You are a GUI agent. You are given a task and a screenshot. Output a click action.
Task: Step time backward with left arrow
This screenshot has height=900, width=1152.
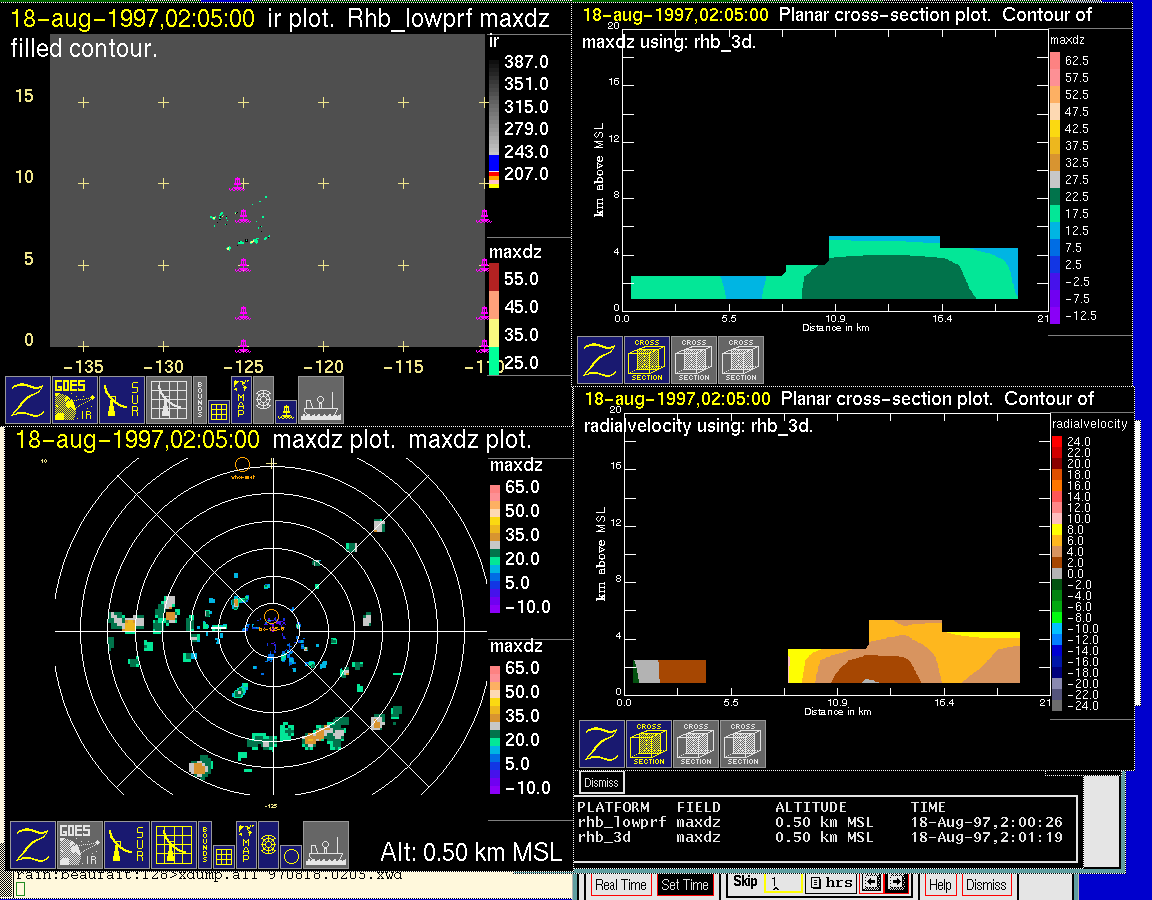point(870,884)
